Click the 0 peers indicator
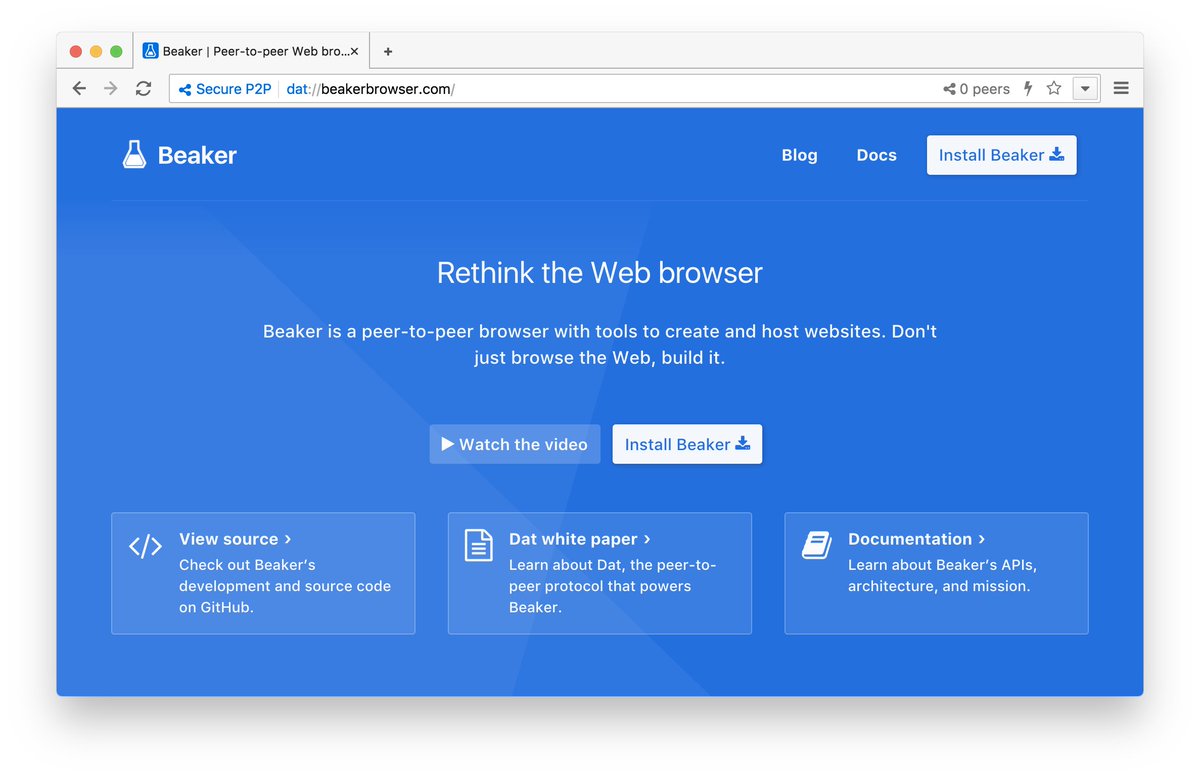This screenshot has height=777, width=1200. pyautogui.click(x=975, y=88)
